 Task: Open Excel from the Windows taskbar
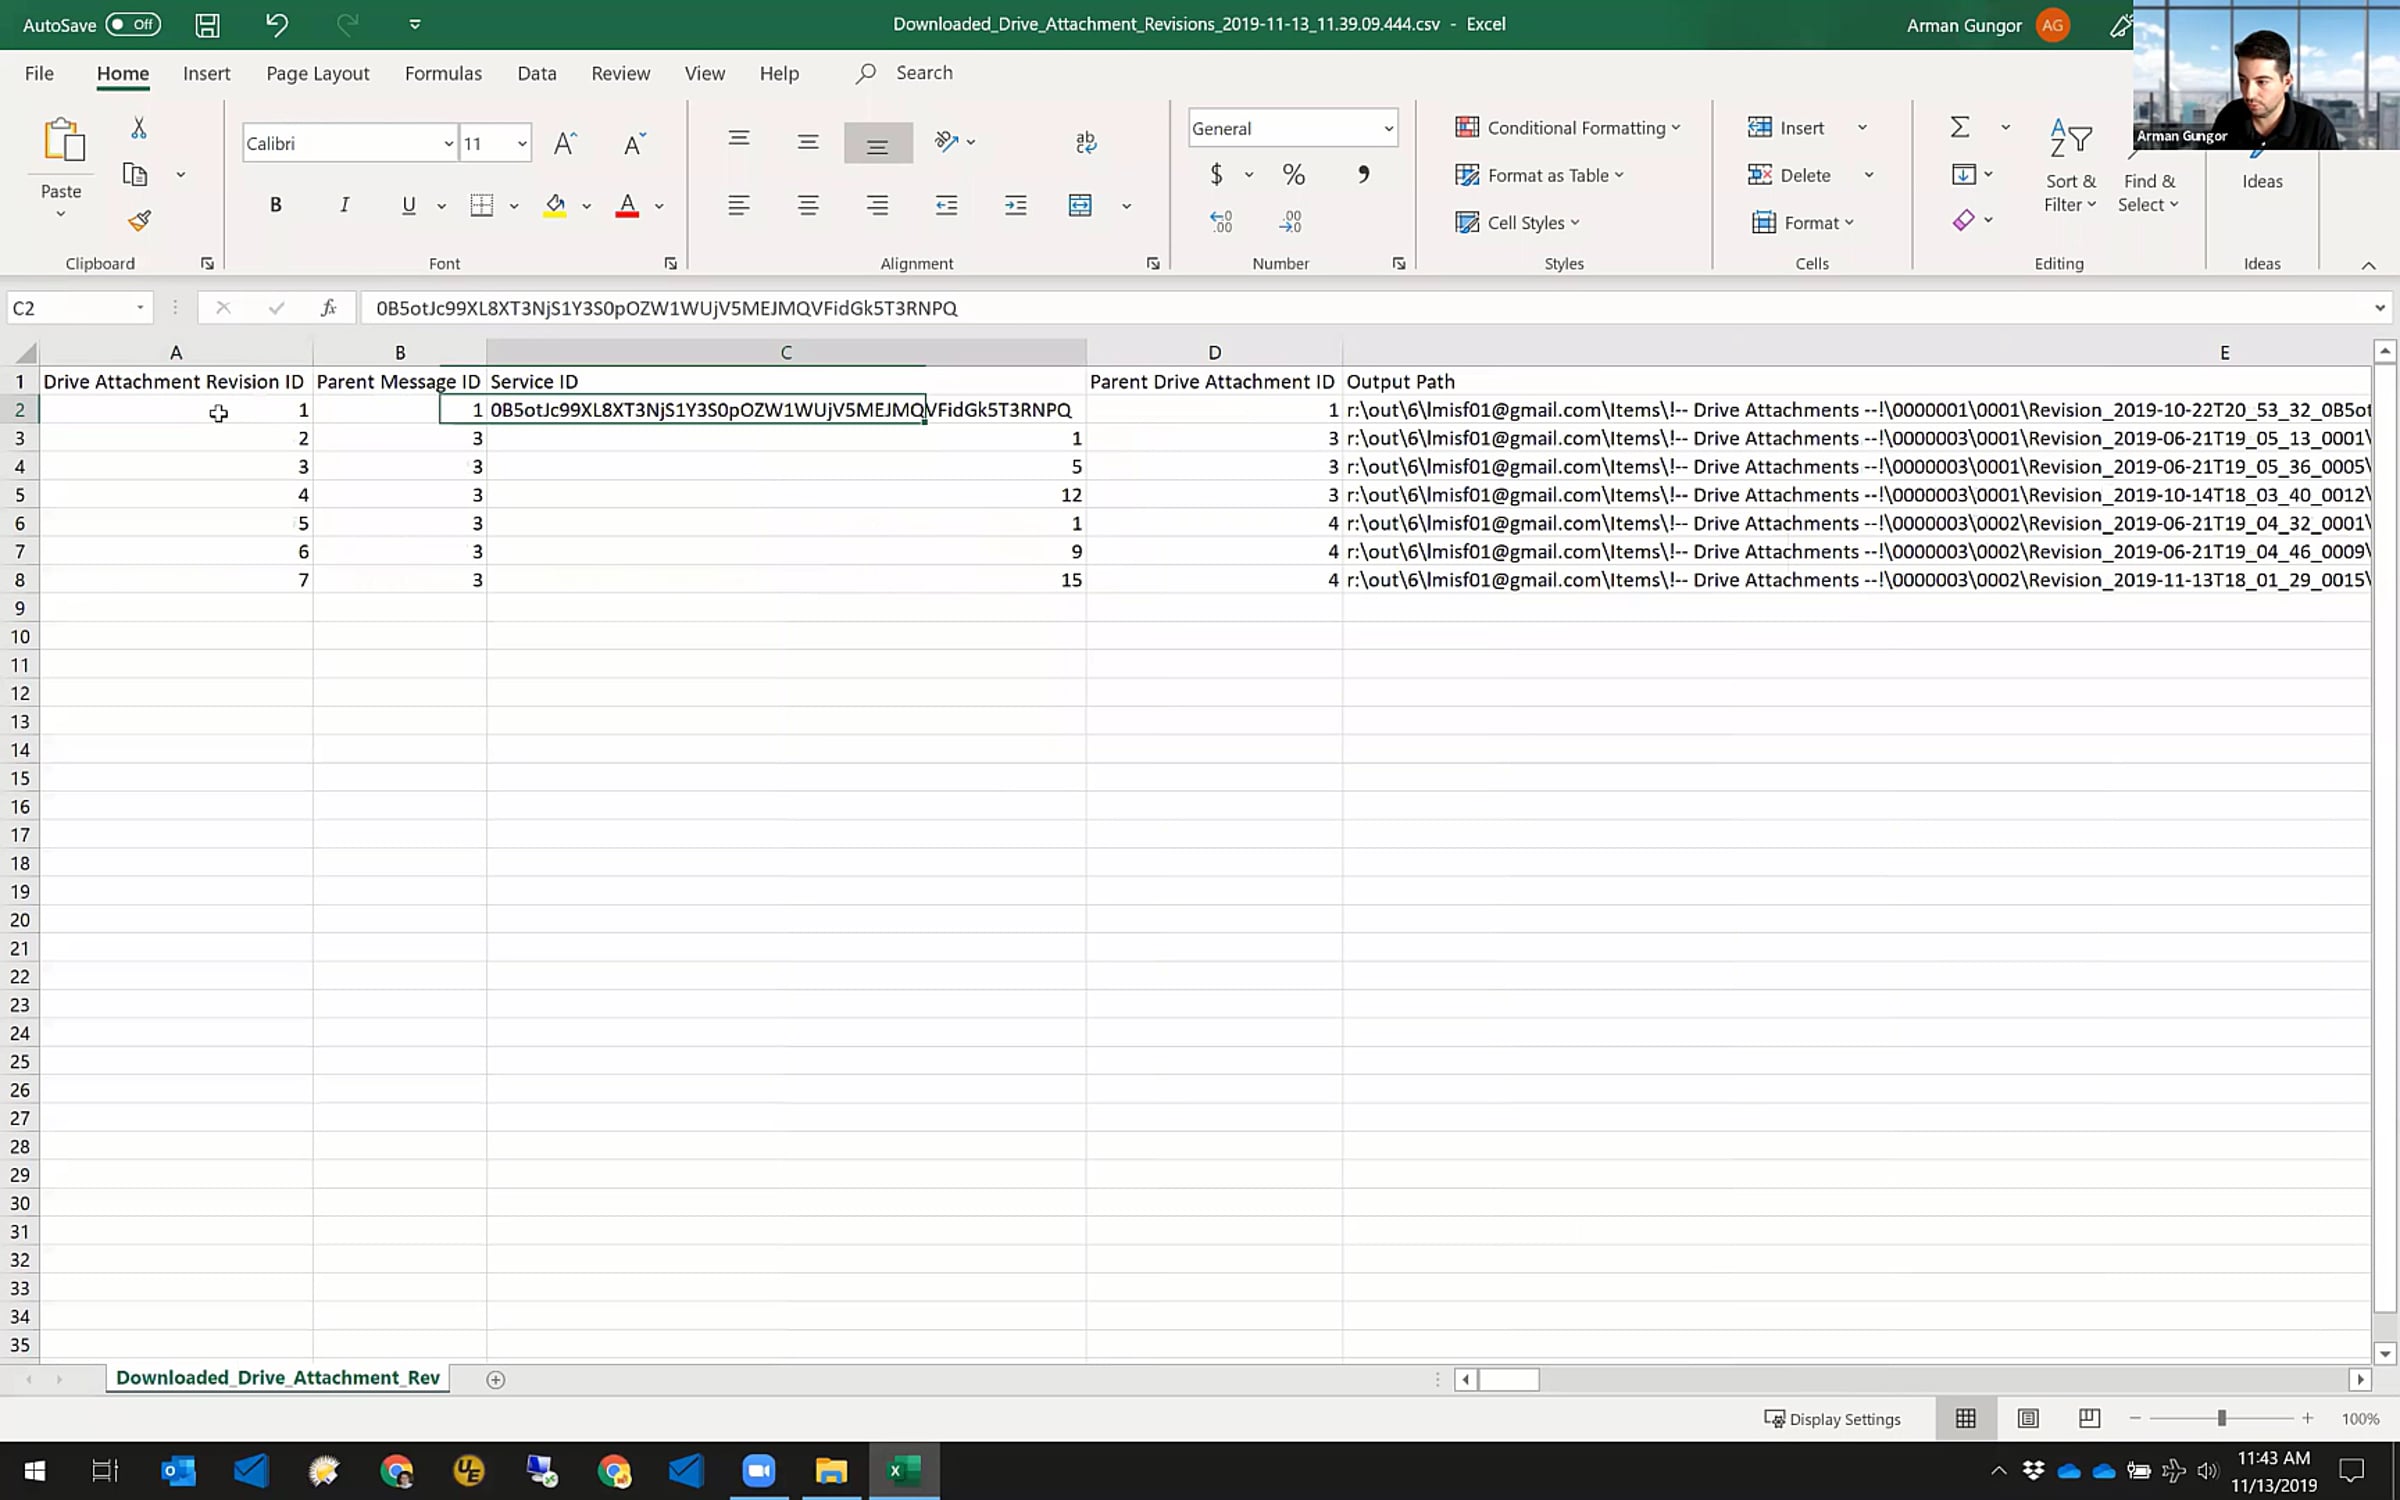(903, 1471)
